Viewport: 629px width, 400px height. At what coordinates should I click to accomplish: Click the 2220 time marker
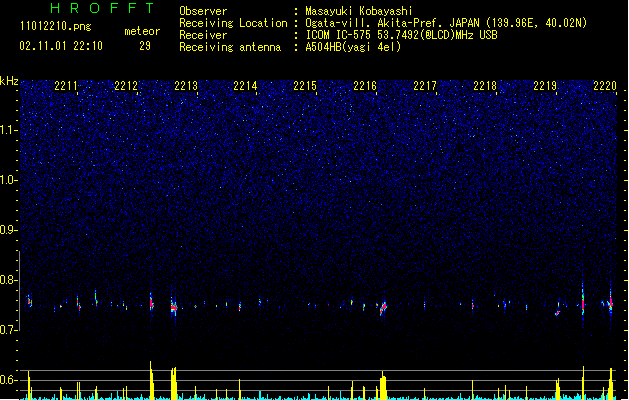tap(605, 86)
